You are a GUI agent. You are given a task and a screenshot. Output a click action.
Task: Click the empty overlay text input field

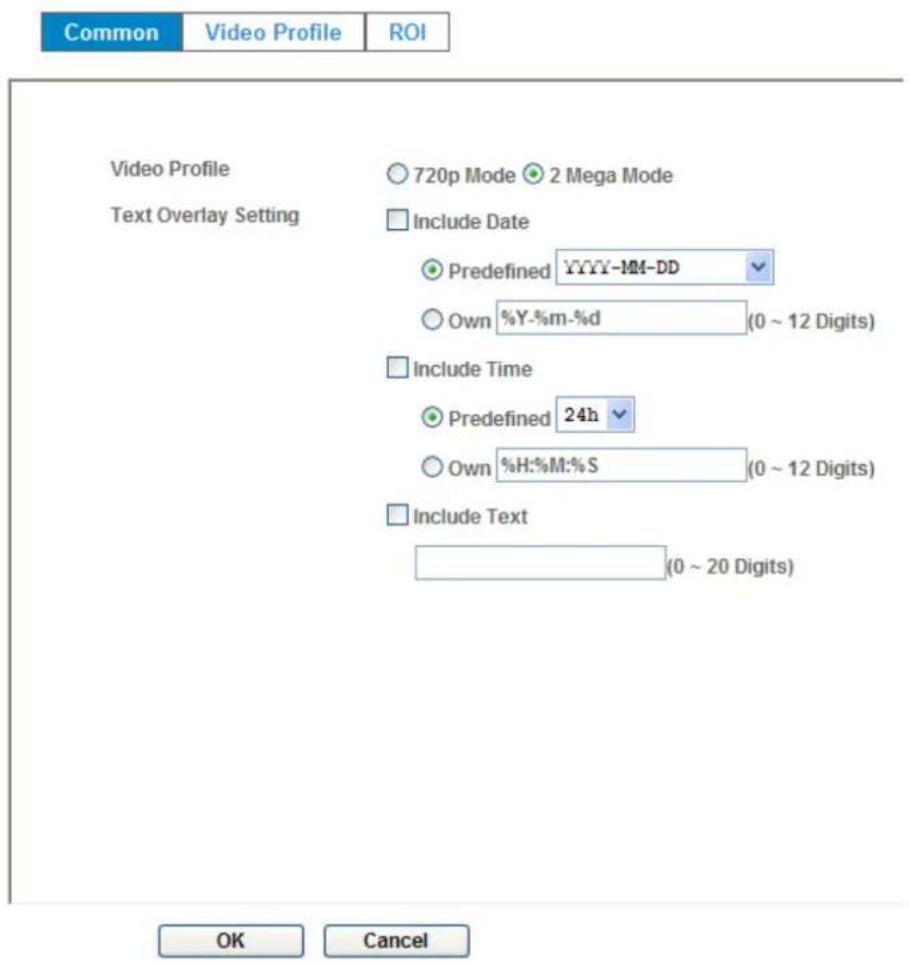[x=540, y=563]
